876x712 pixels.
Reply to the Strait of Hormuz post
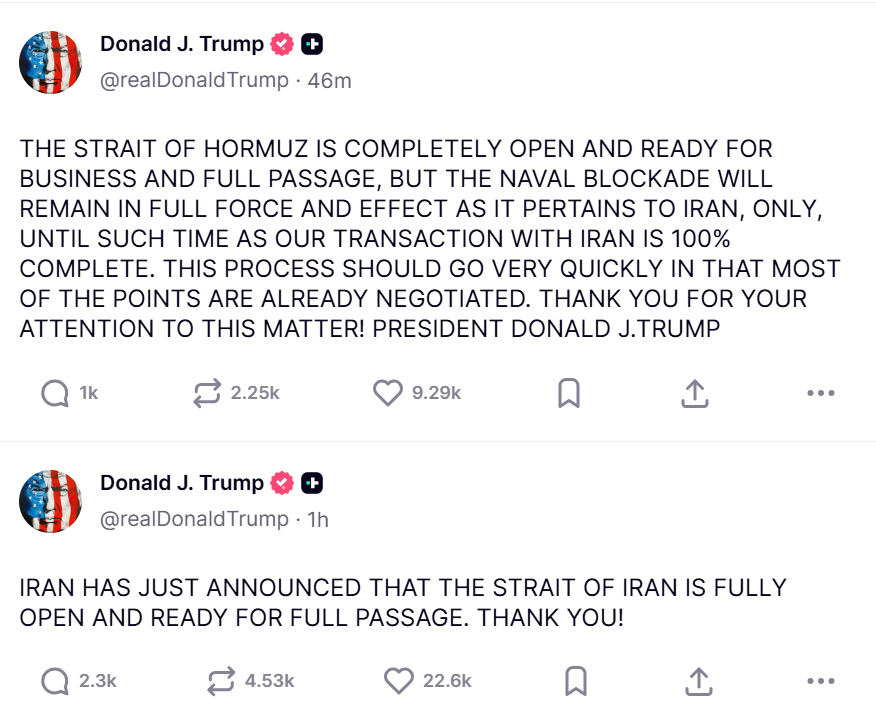coord(55,394)
